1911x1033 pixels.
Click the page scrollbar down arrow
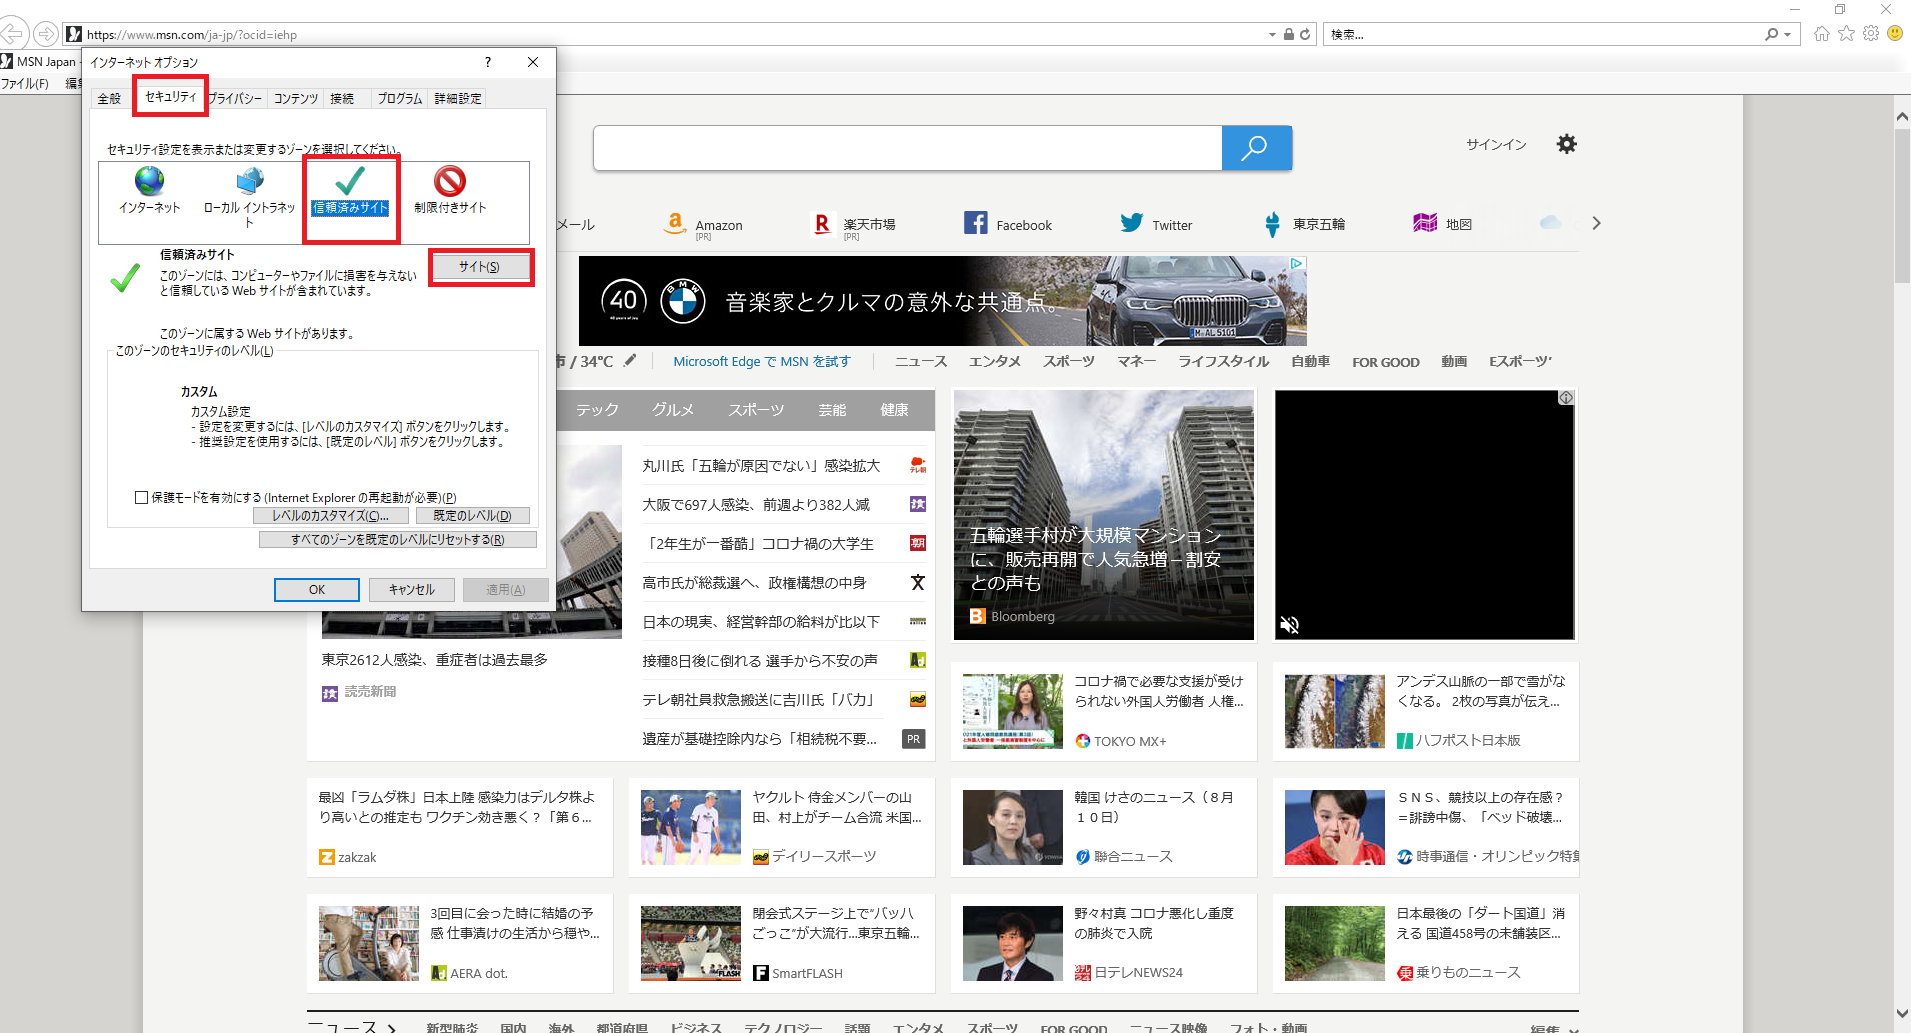[x=1901, y=1014]
